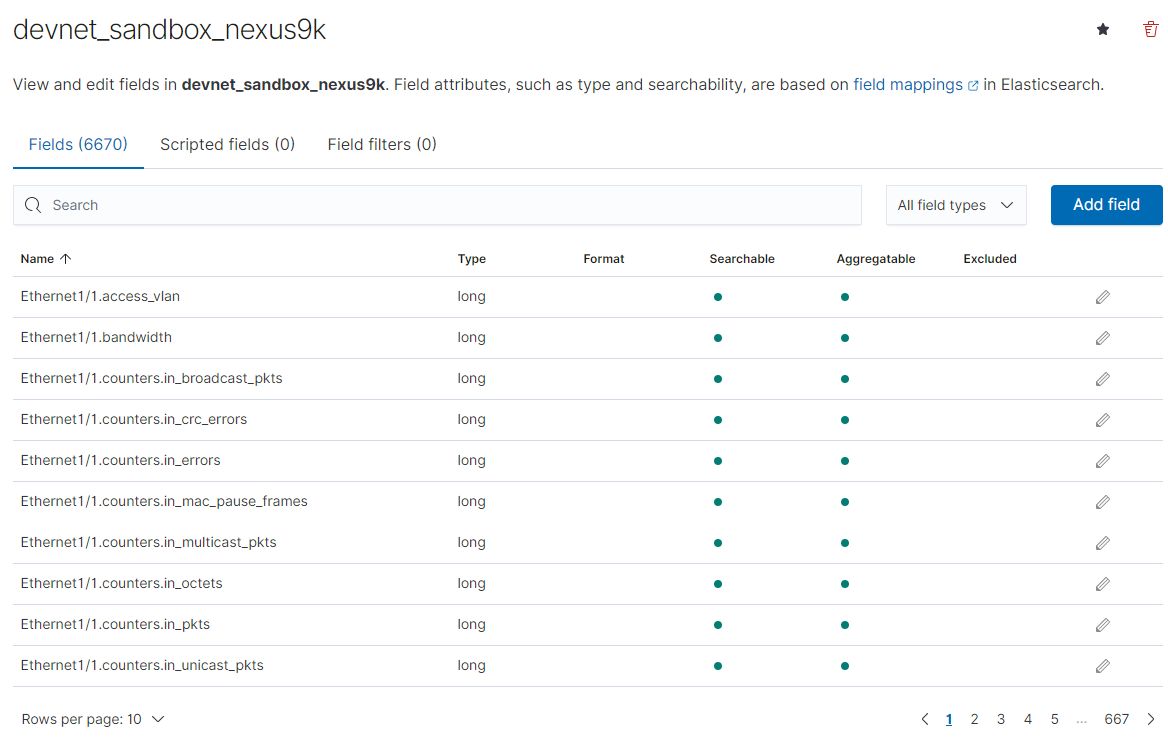Screen dimensions: 1168x748
Task: Select Ethernet1/1.counters.in_octets field name
Action: click(121, 583)
